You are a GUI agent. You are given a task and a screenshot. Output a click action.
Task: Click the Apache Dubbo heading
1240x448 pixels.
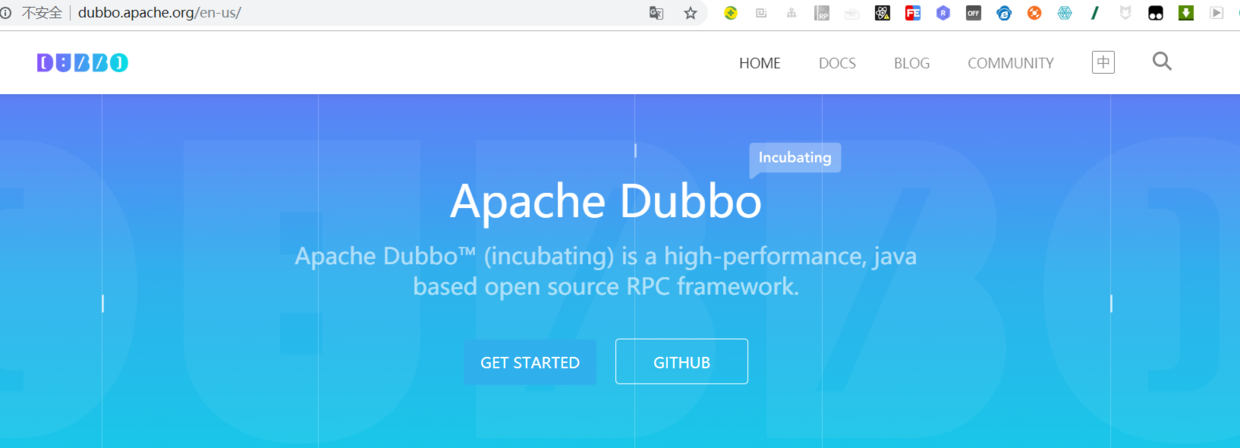pyautogui.click(x=606, y=201)
